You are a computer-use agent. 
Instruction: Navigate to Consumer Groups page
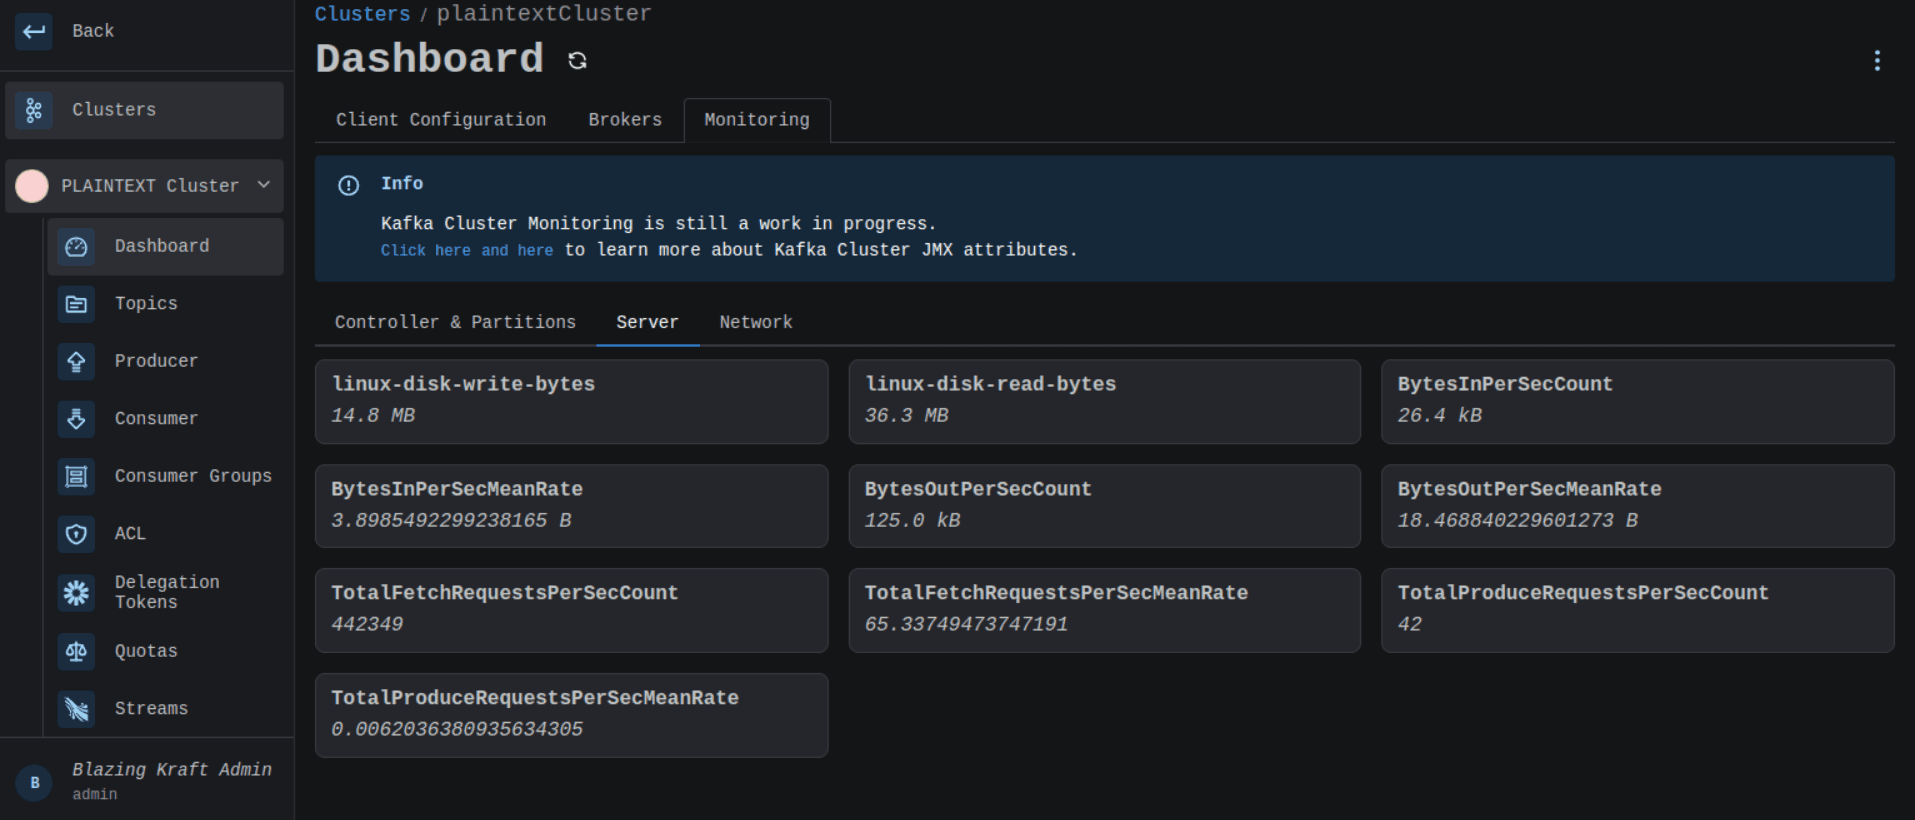166,476
